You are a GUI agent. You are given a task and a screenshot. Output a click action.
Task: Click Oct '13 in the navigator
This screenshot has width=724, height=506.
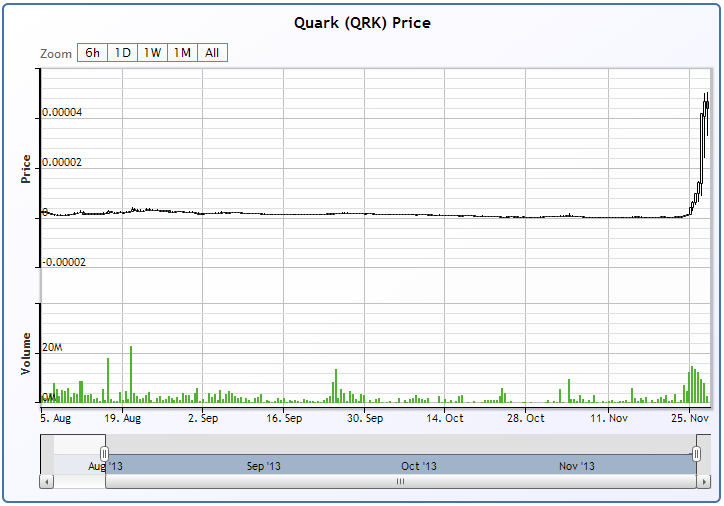[418, 466]
